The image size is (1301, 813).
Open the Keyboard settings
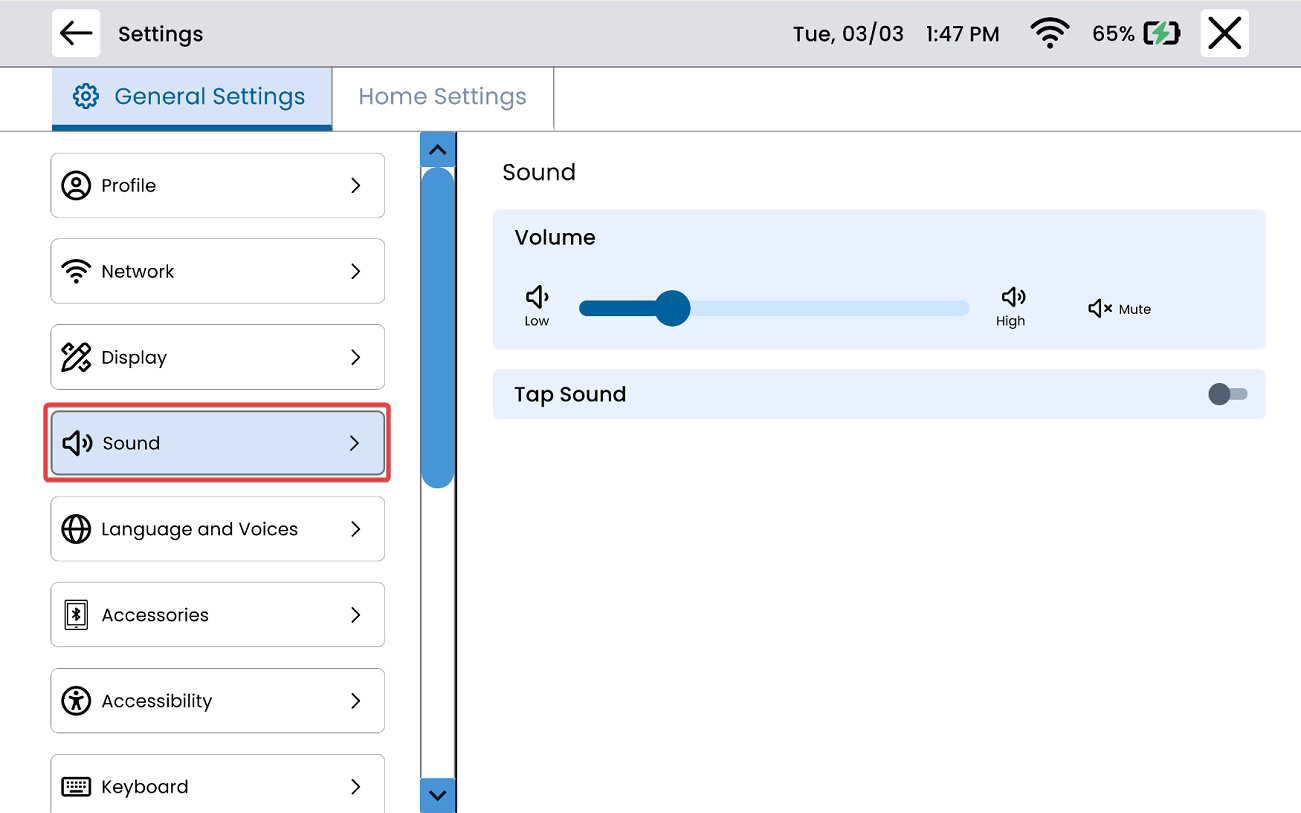(x=217, y=785)
